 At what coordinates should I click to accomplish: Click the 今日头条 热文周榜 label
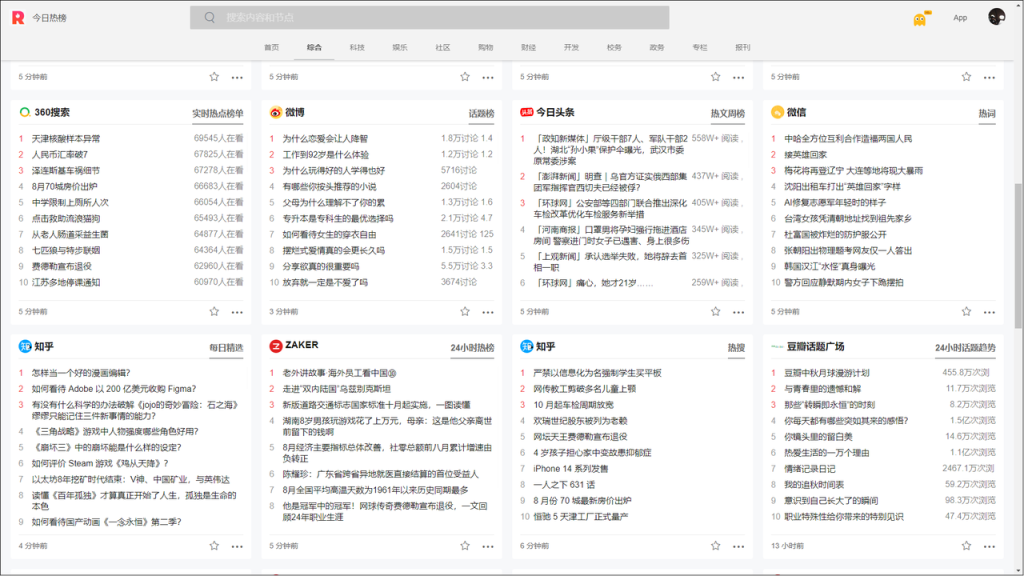pos(728,114)
